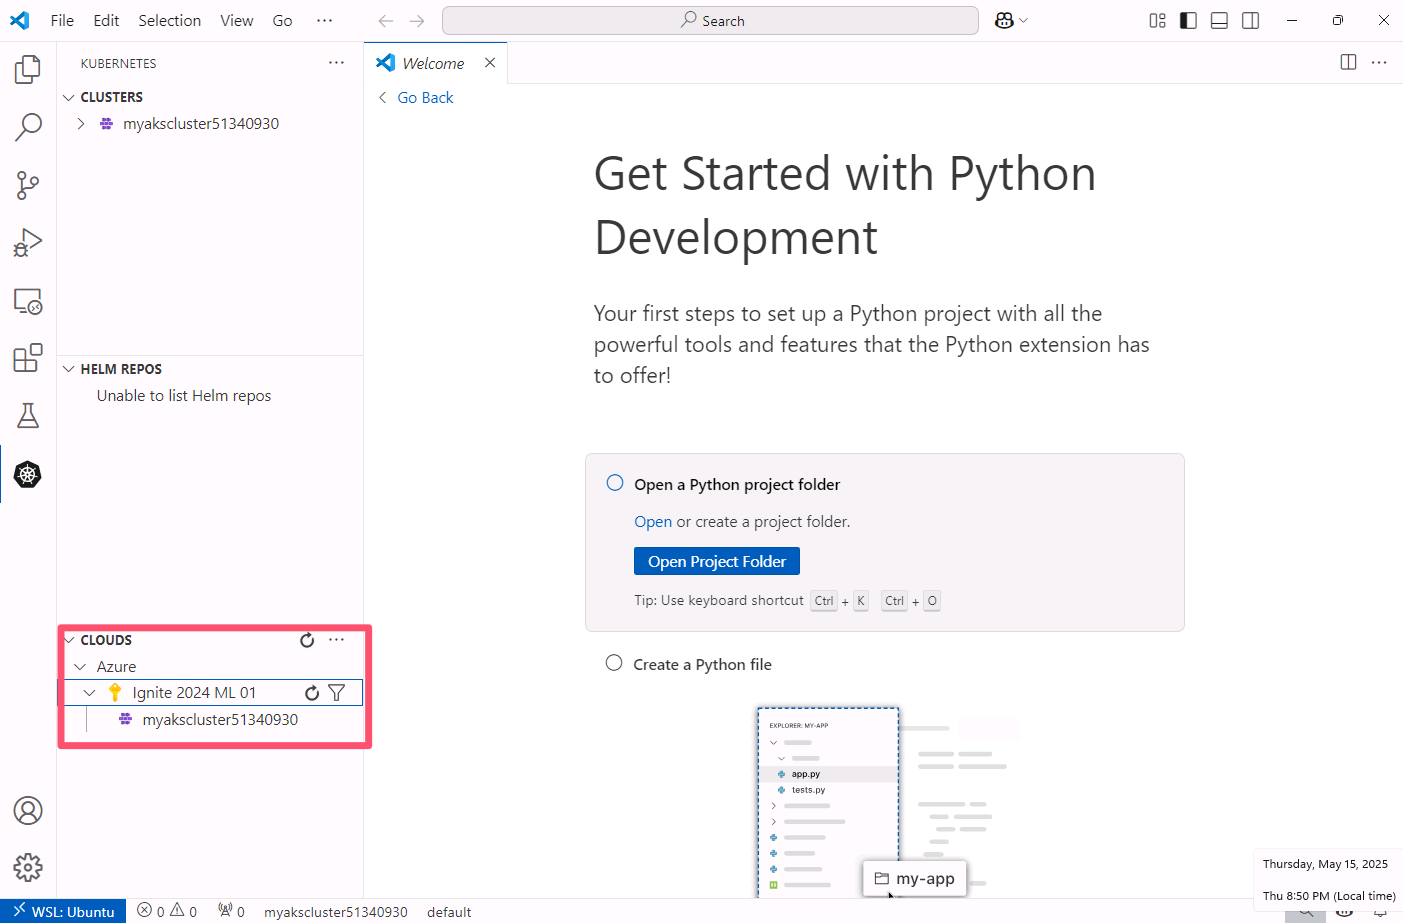The width and height of the screenshot is (1403, 923).
Task: Click filter icon on Ignite 2024 ML 01
Action: [337, 693]
